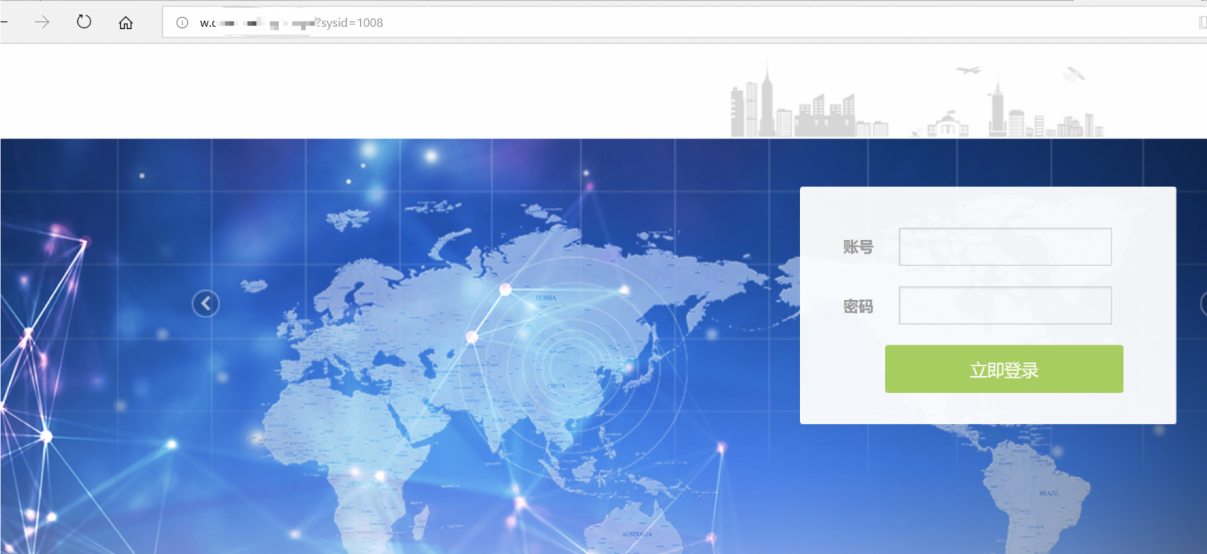The height and width of the screenshot is (554, 1207).
Task: Focus the 密码 password input field
Action: pos(1005,306)
